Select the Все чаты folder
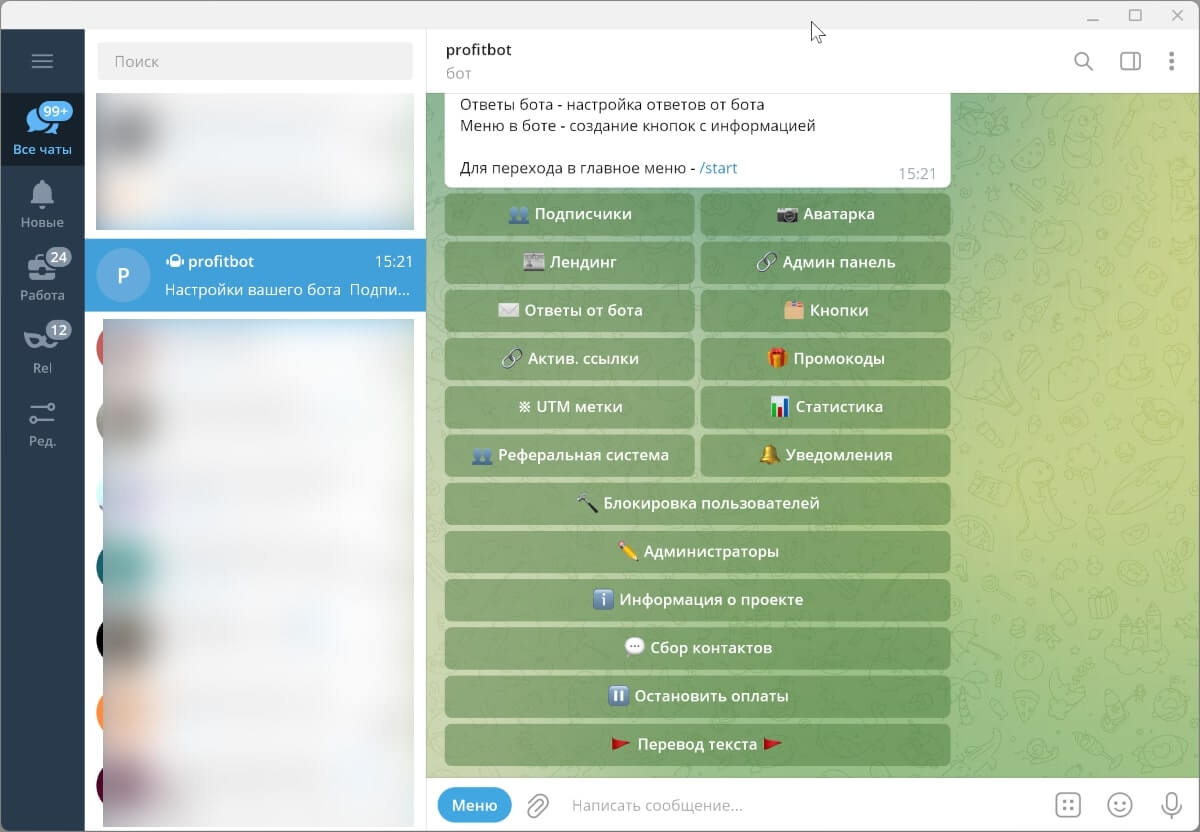Viewport: 1200px width, 832px height. point(42,130)
